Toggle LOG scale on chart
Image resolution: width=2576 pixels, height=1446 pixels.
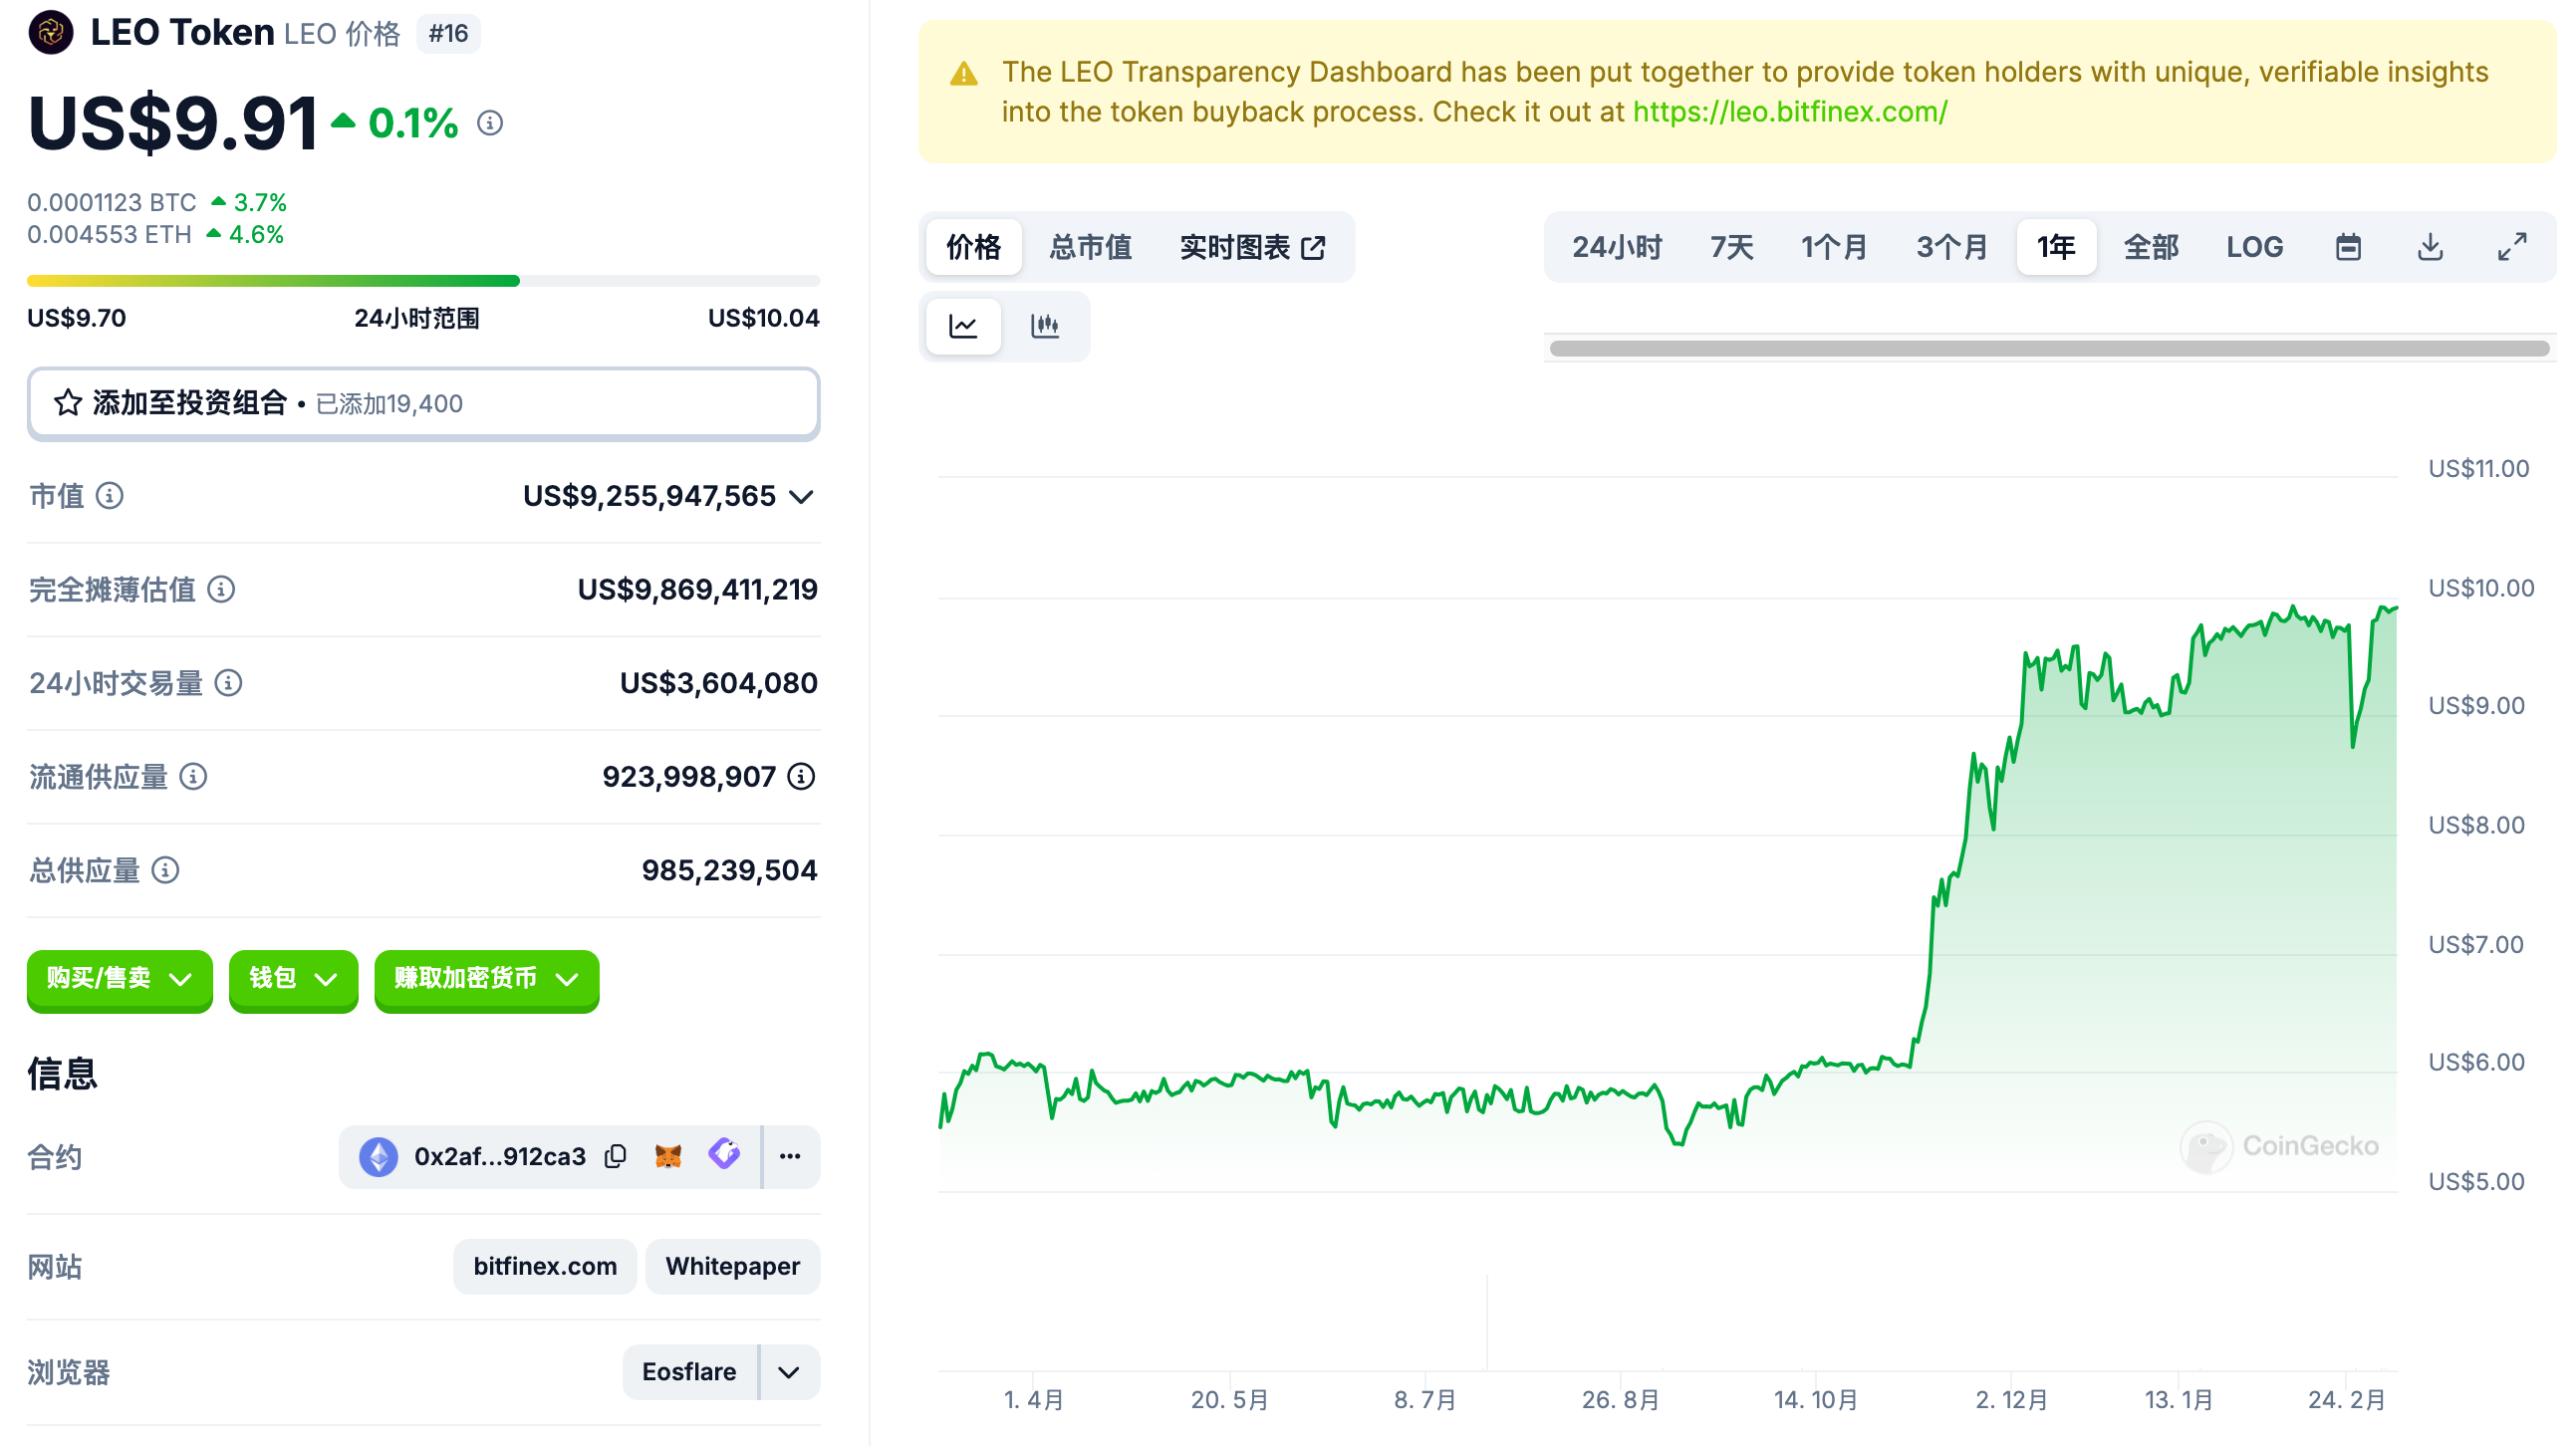click(2254, 247)
